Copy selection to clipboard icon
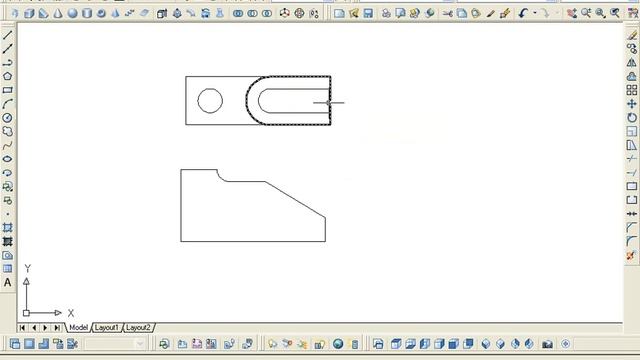The width and height of the screenshot is (640, 360). (x=462, y=13)
